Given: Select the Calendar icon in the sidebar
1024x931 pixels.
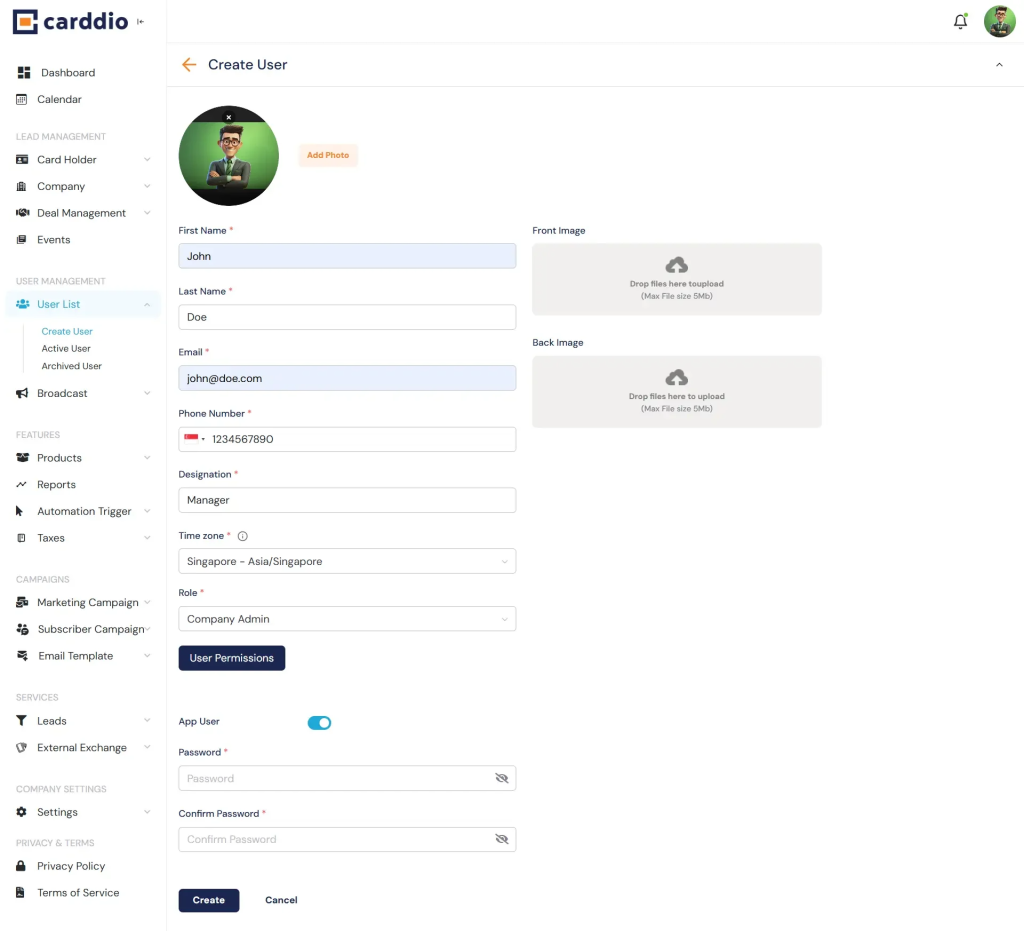Looking at the screenshot, I should 22,99.
